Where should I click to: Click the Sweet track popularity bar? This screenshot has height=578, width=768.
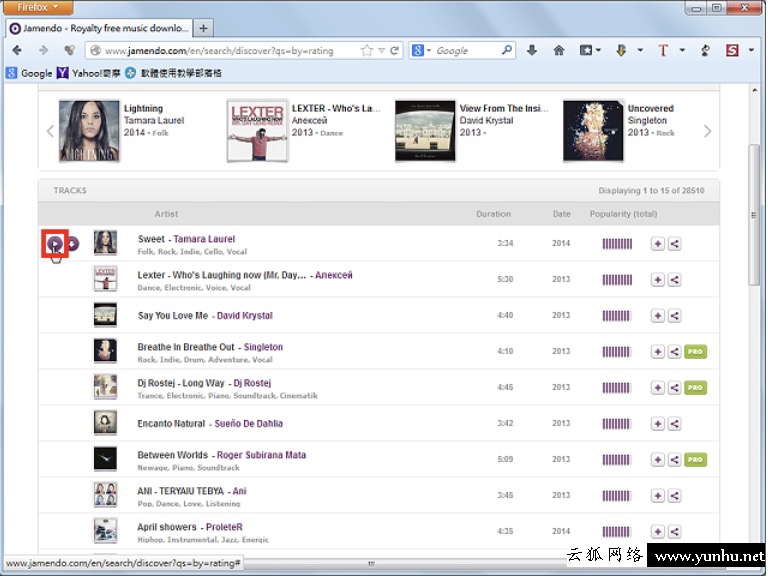coord(617,243)
